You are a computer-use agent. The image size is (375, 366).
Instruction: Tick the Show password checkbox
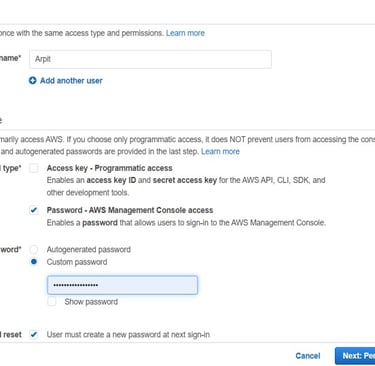(x=52, y=302)
